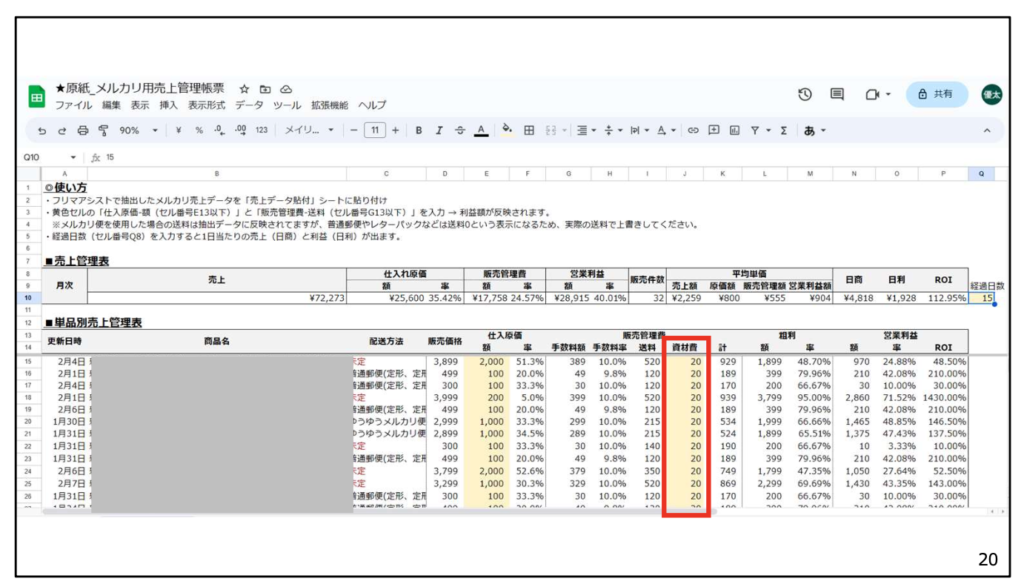The image size is (1024, 584).
Task: Click the borders grid icon
Action: [x=529, y=130]
